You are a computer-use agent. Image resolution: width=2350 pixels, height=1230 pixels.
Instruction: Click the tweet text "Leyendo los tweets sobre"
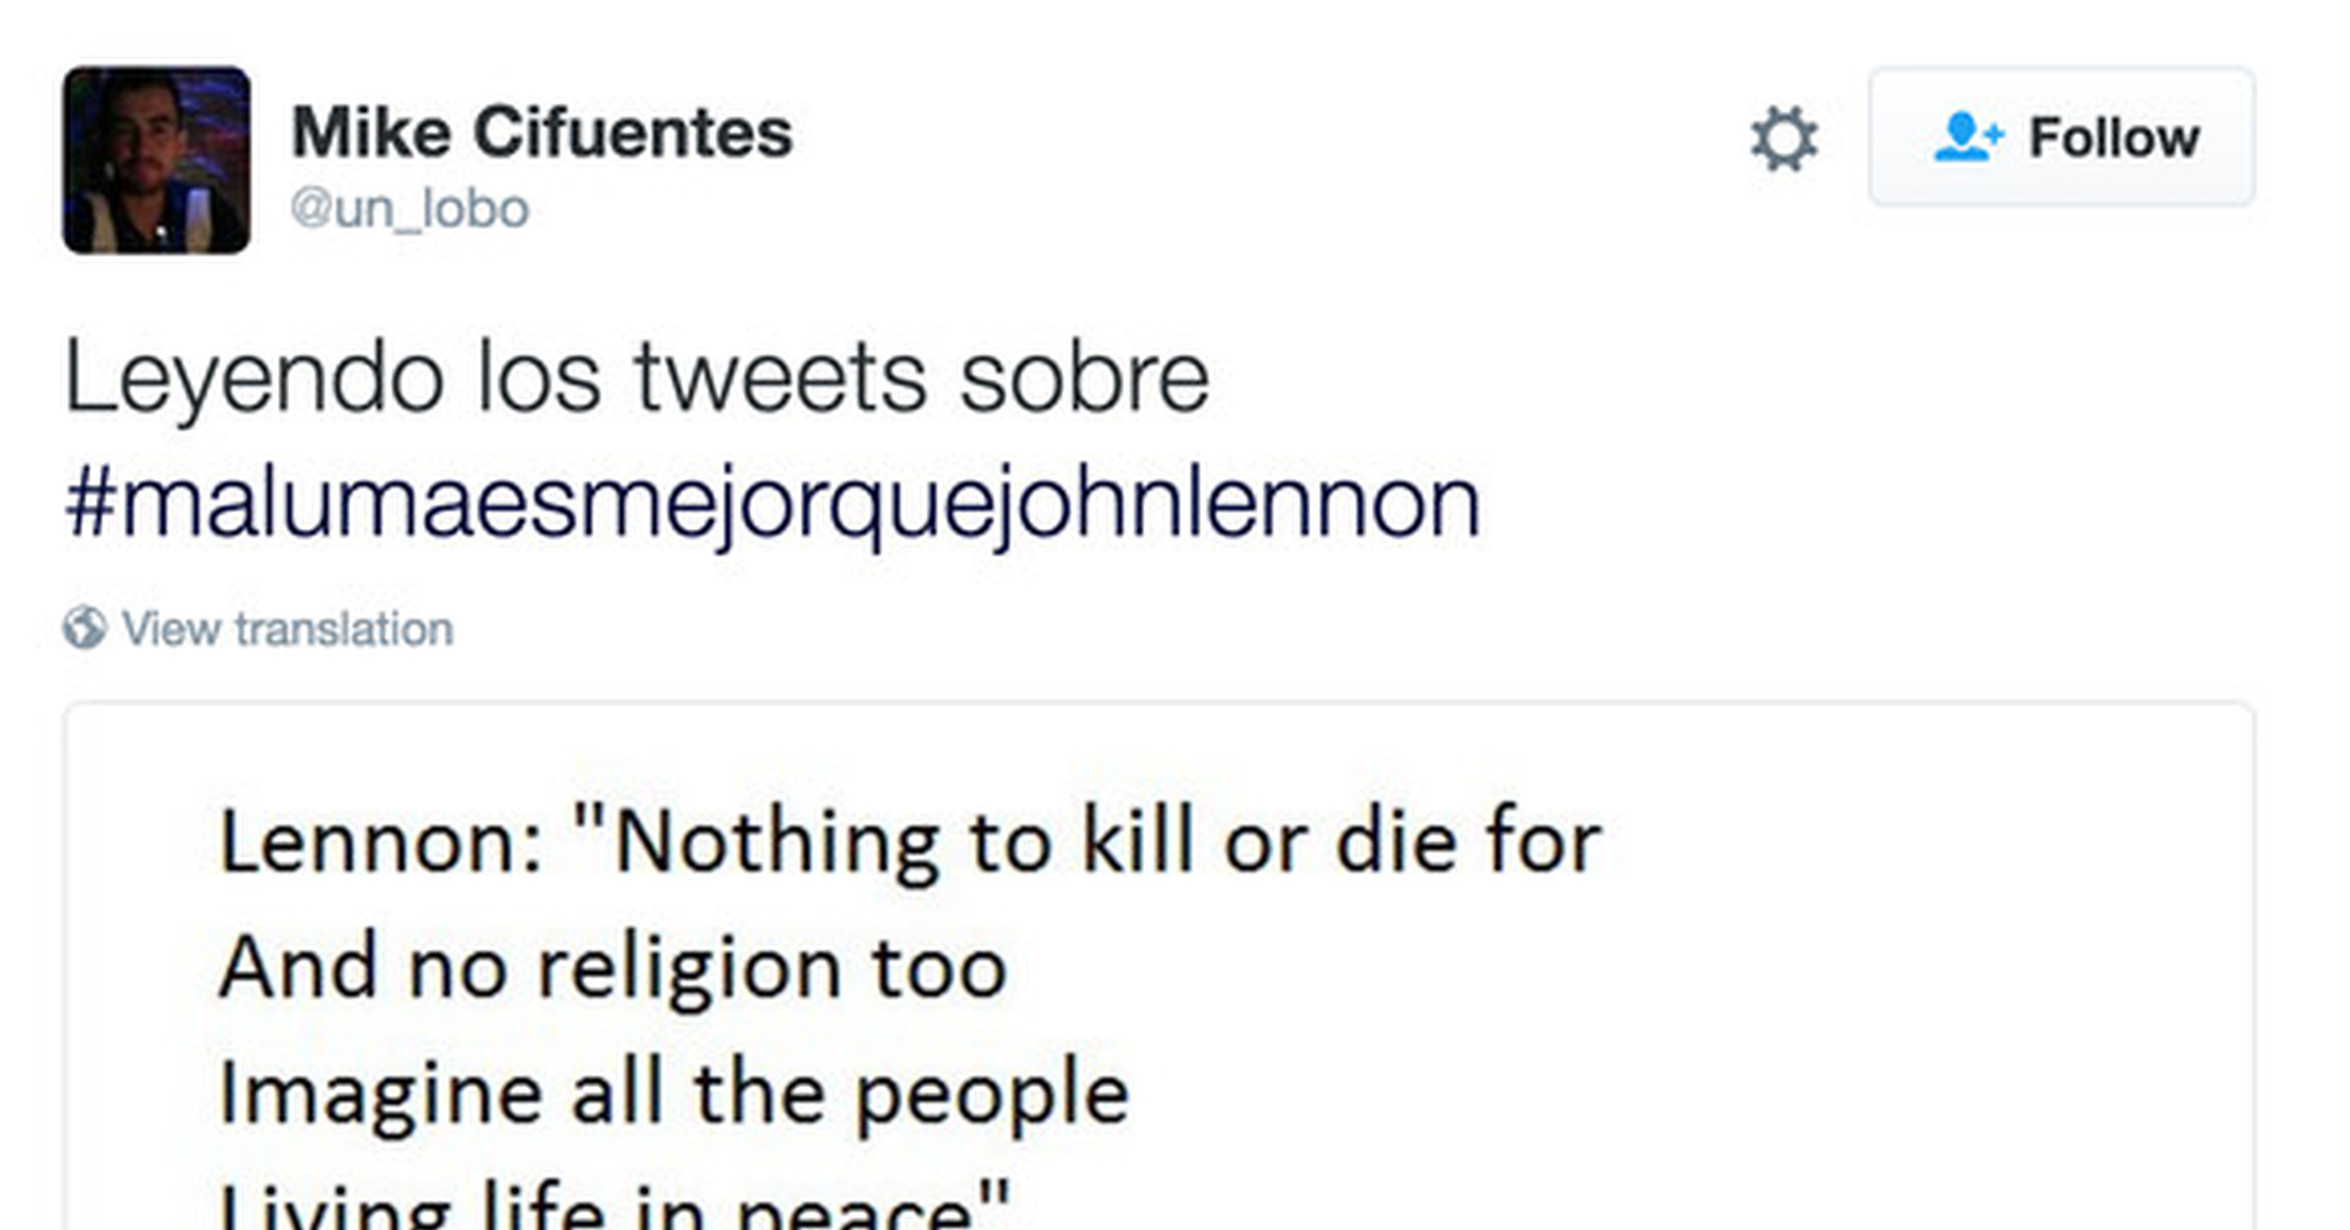[x=637, y=378]
